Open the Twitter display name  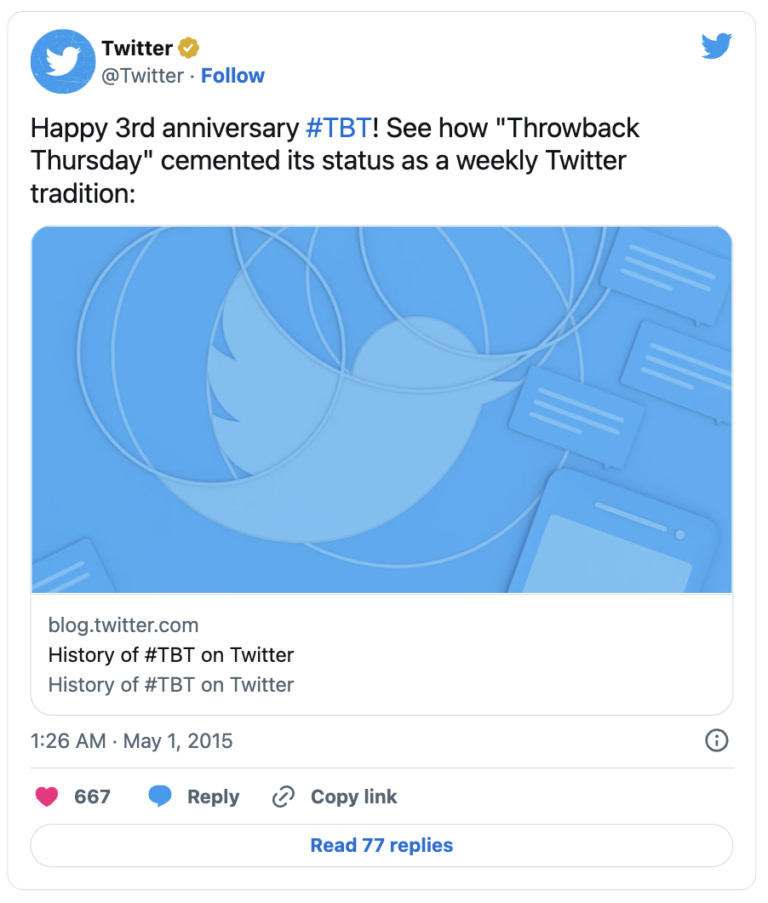[137, 48]
